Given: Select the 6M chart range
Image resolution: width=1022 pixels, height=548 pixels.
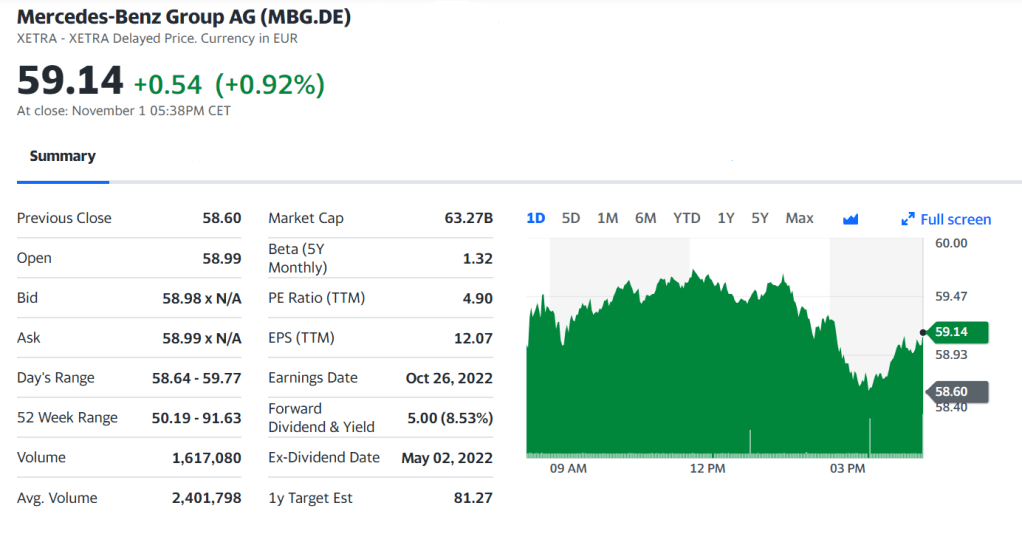Looking at the screenshot, I should click(x=645, y=218).
